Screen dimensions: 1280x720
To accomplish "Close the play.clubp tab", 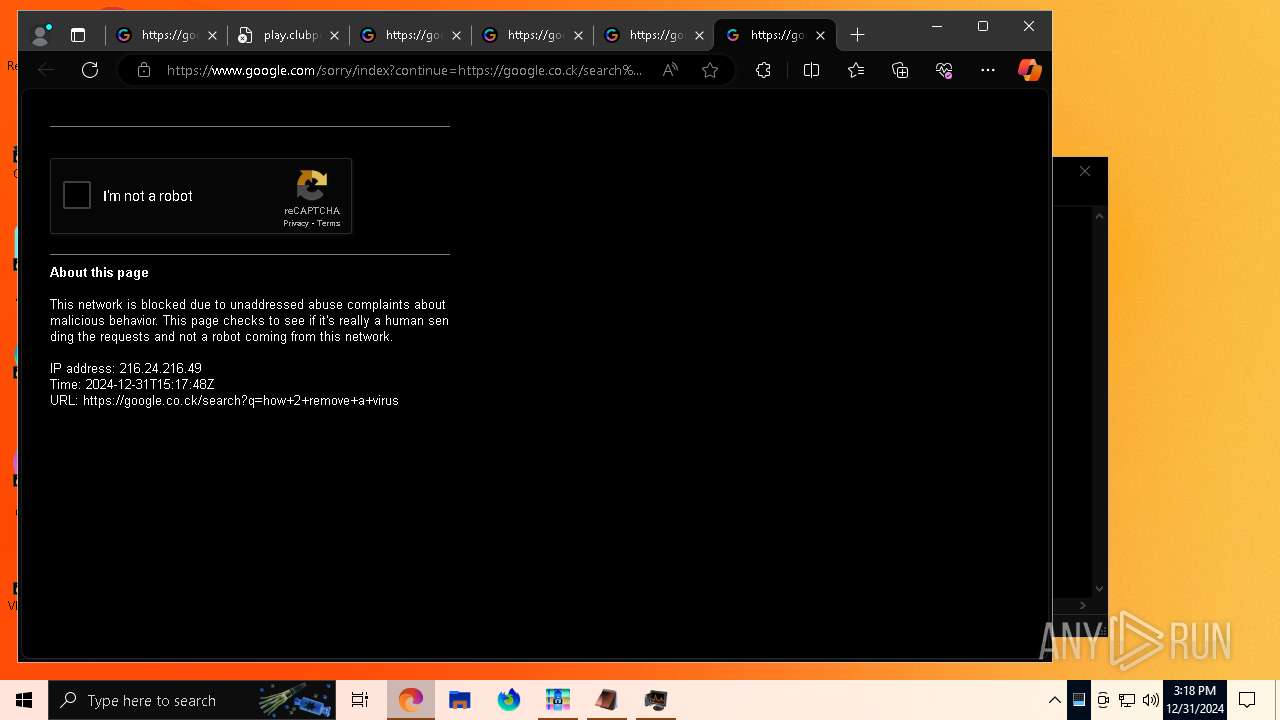I will (334, 35).
